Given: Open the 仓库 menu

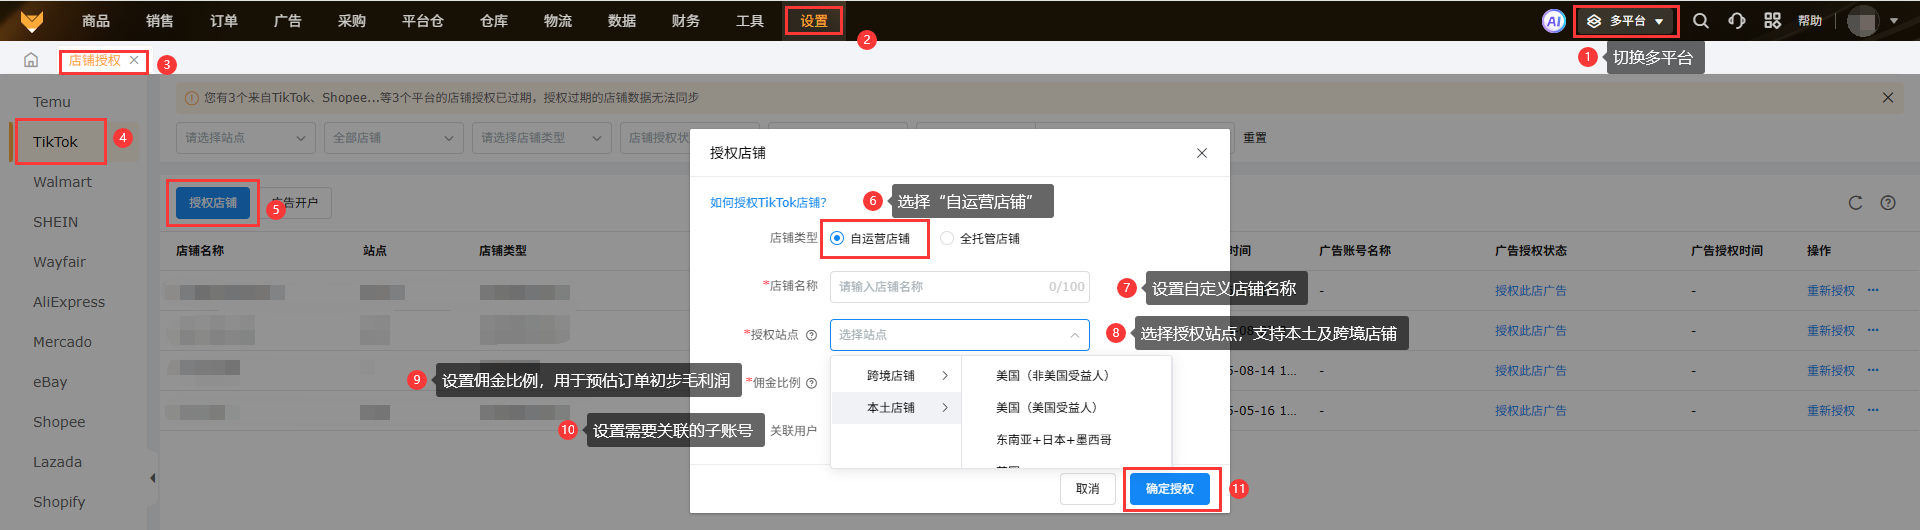Looking at the screenshot, I should pyautogui.click(x=494, y=21).
